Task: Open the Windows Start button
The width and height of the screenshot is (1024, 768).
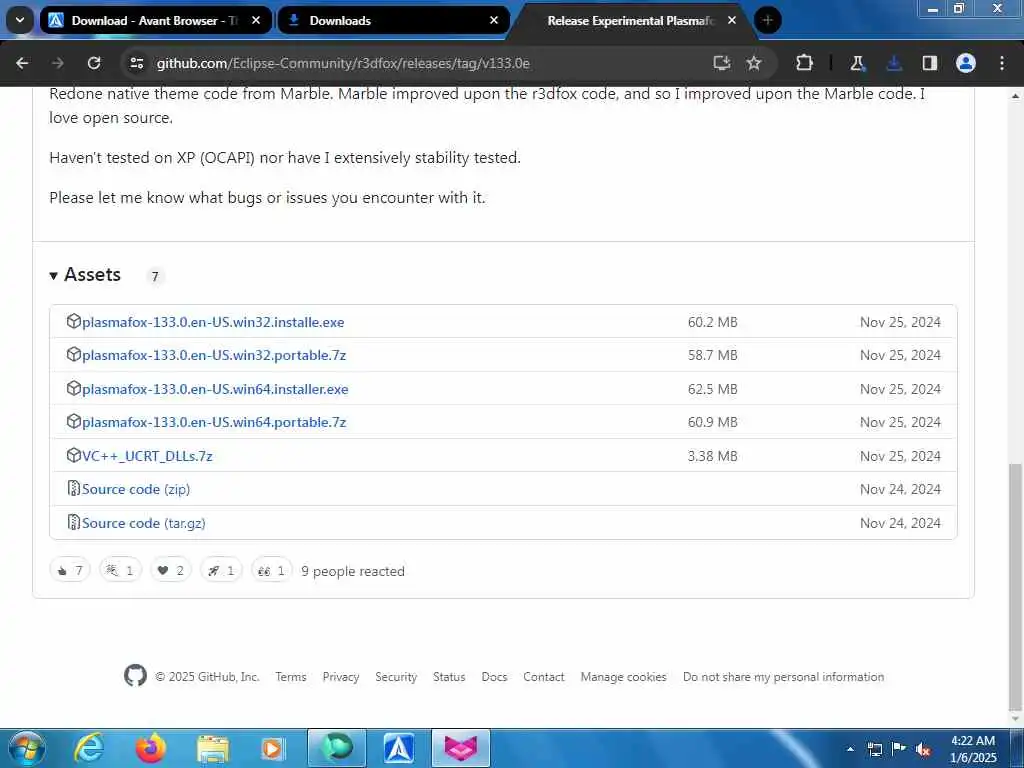Action: tap(26, 748)
